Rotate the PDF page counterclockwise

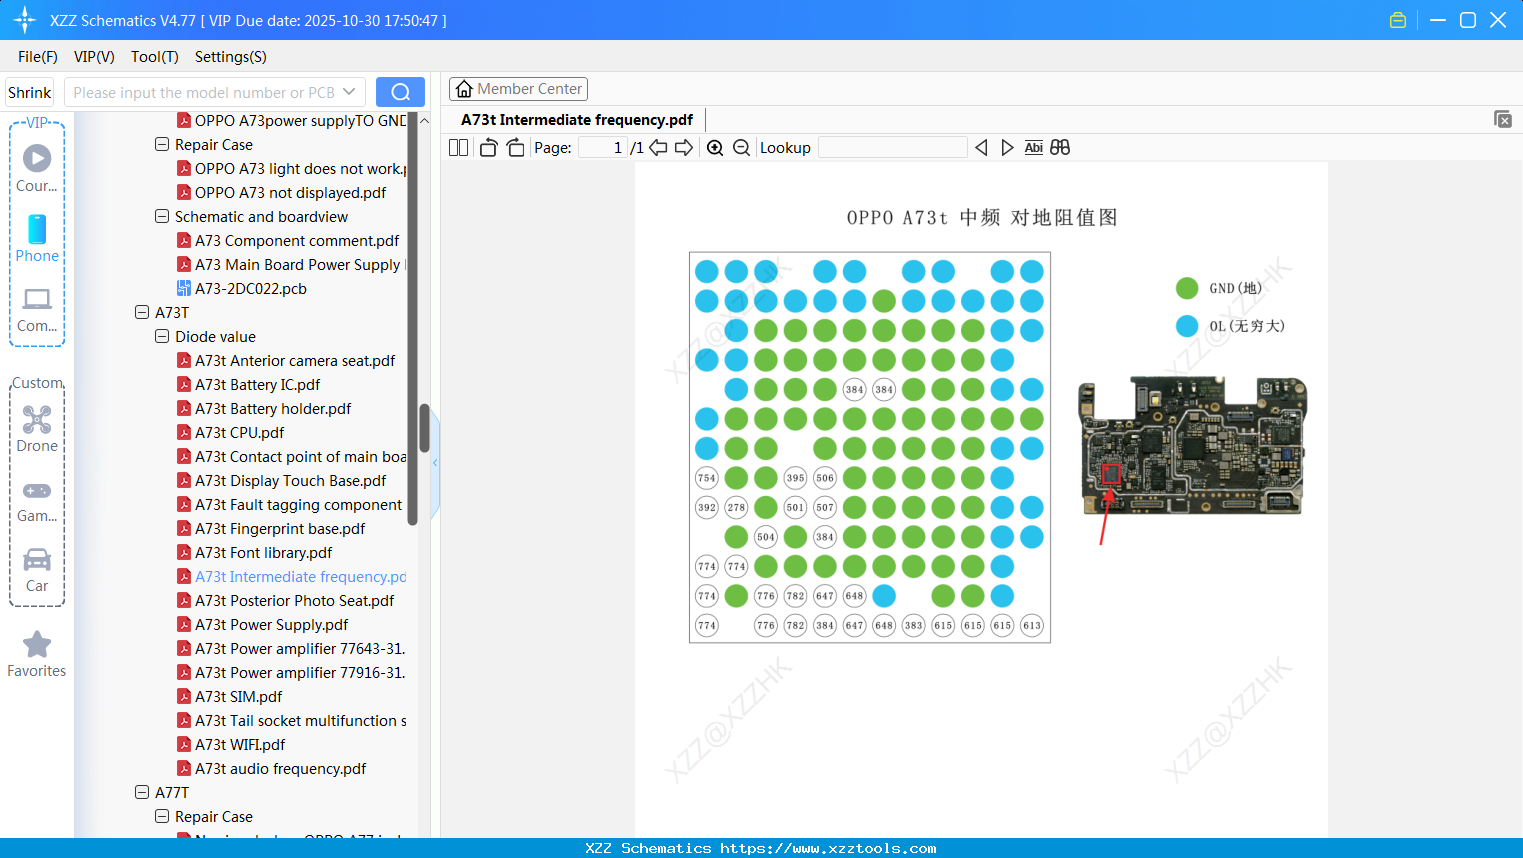click(488, 148)
